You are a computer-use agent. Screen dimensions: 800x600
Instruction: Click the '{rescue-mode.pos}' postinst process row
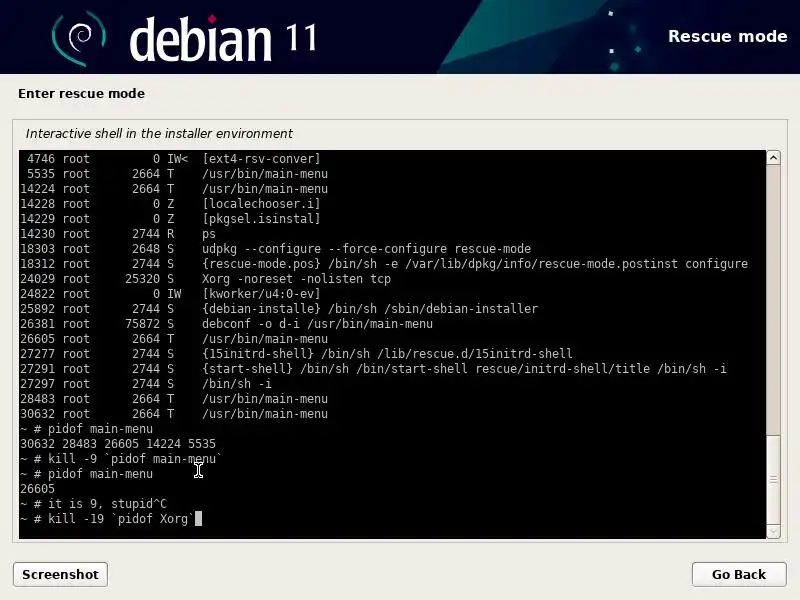[384, 264]
